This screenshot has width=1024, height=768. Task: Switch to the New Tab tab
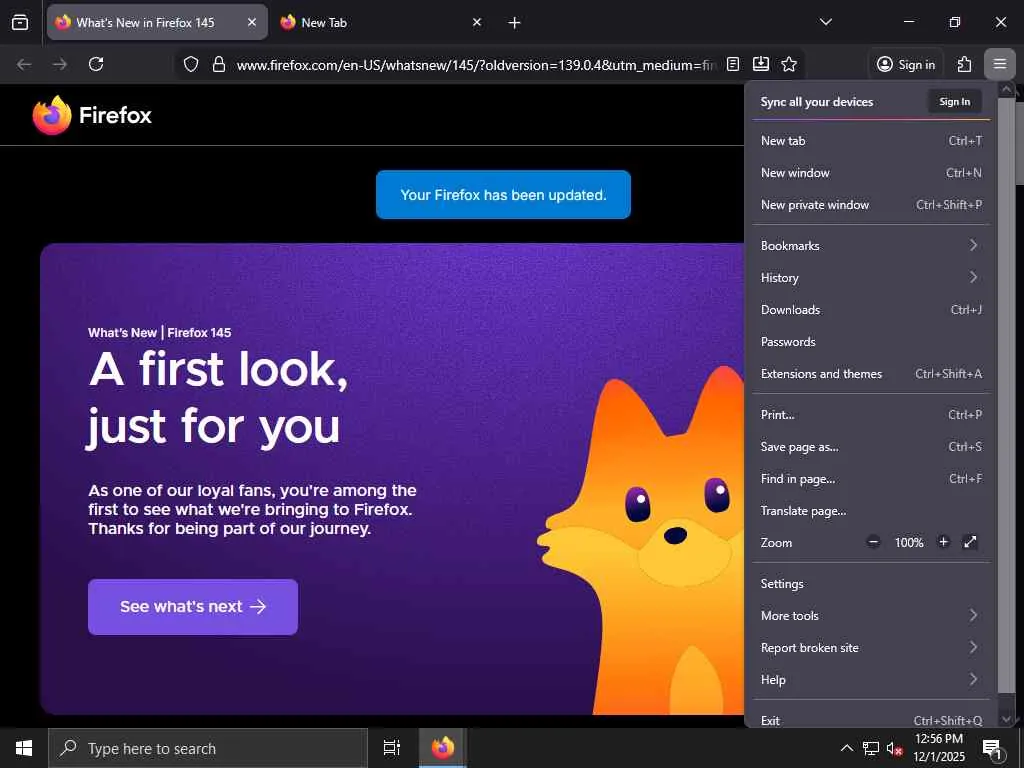[382, 22]
